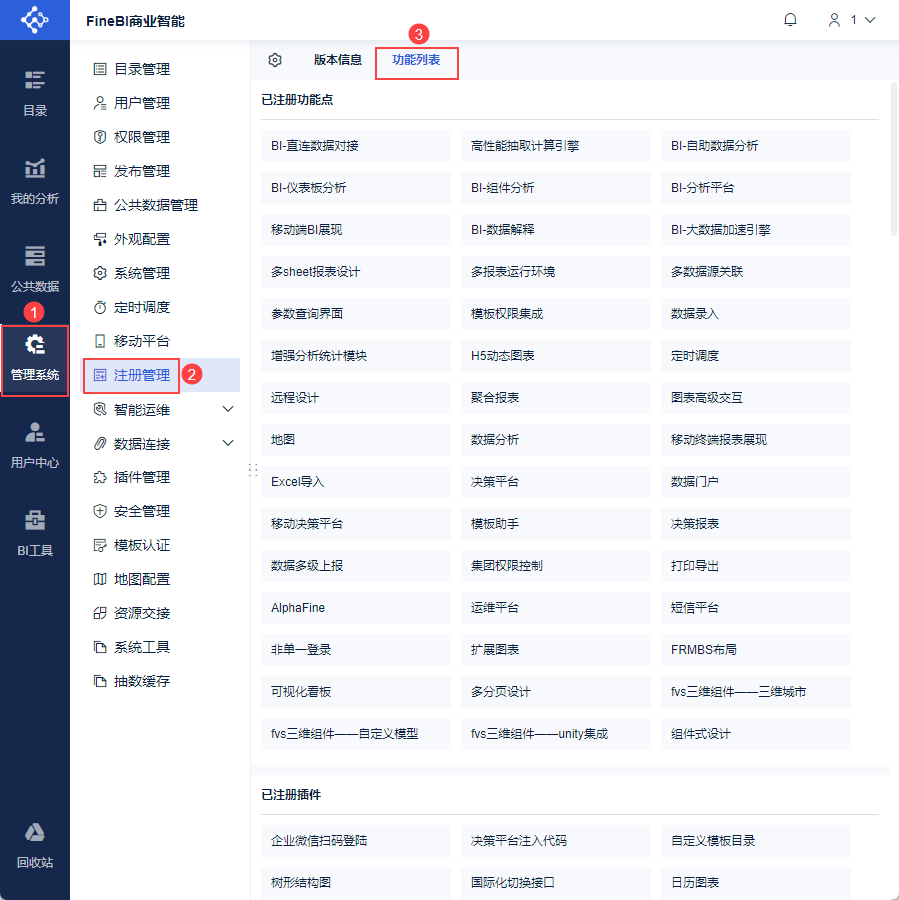Click the vertical scrollbar of the feature list
This screenshot has height=900, width=899.
[893, 159]
